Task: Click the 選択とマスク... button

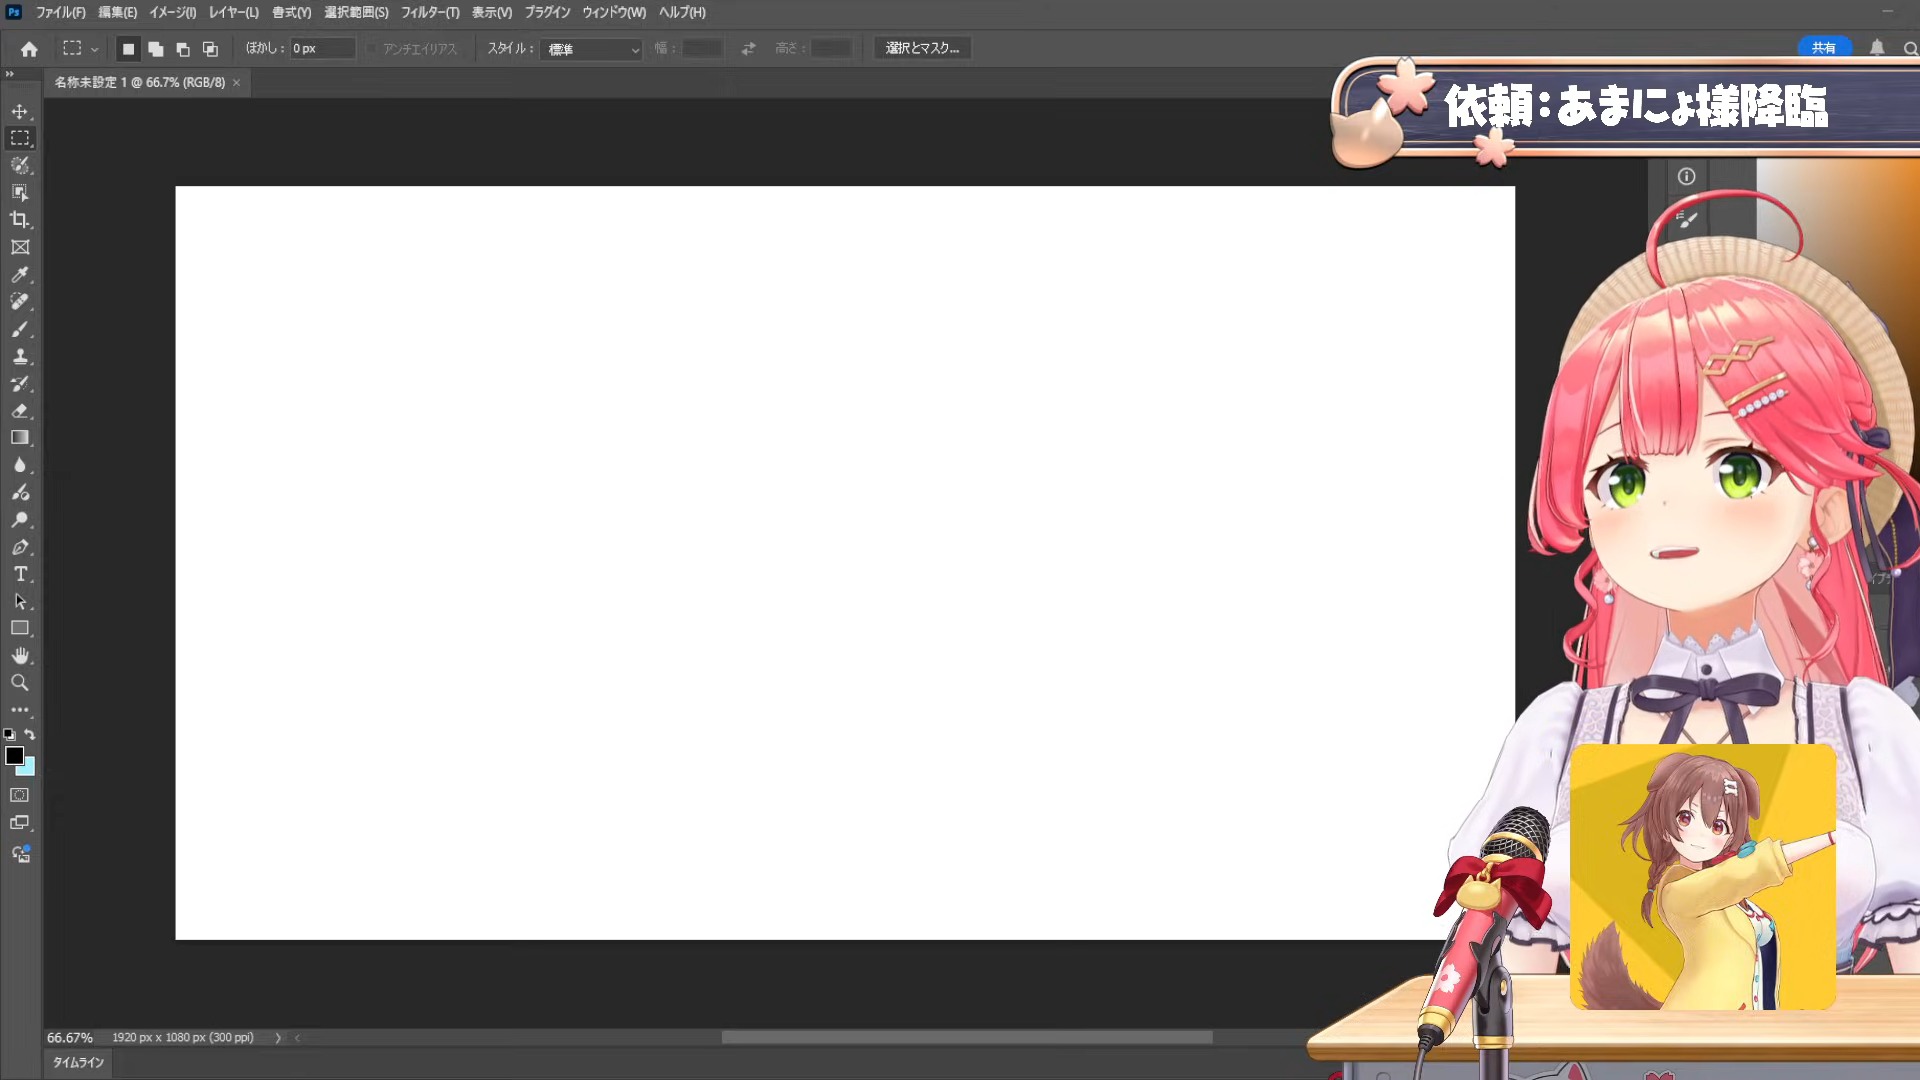Action: 922,48
